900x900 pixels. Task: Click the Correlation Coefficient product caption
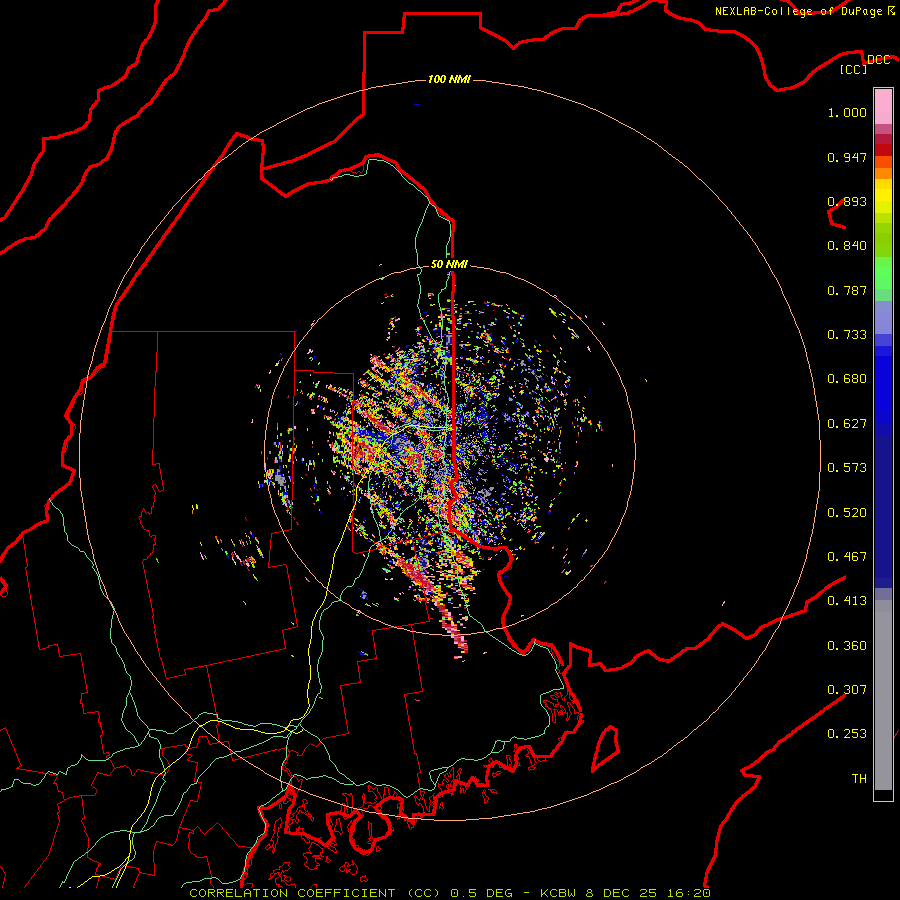point(450,893)
